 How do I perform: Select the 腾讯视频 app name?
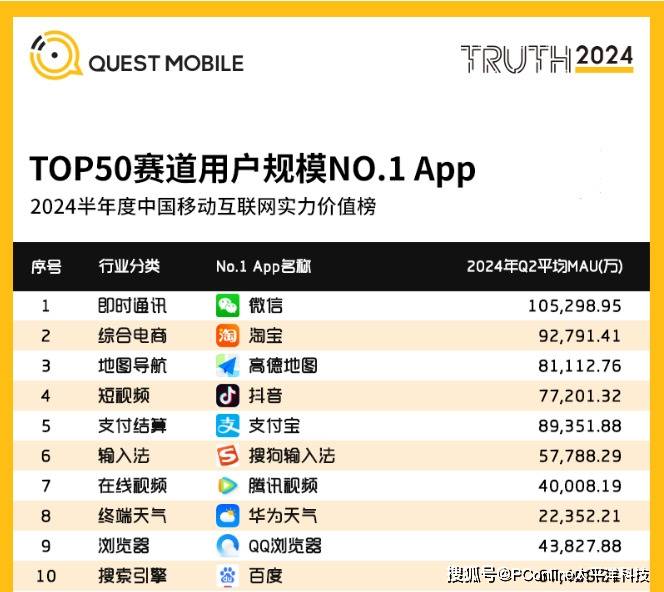(x=283, y=486)
